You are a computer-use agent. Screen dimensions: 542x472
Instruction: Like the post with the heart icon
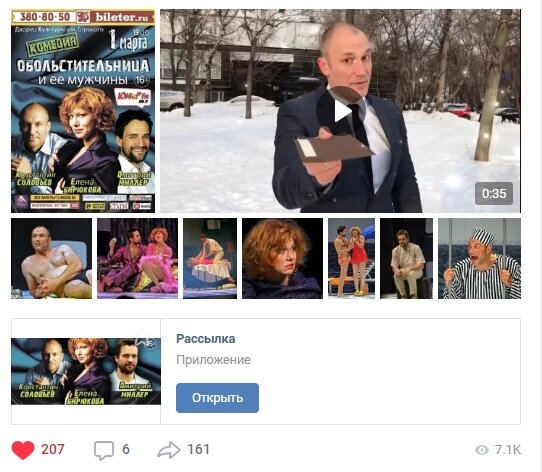[x=23, y=450]
